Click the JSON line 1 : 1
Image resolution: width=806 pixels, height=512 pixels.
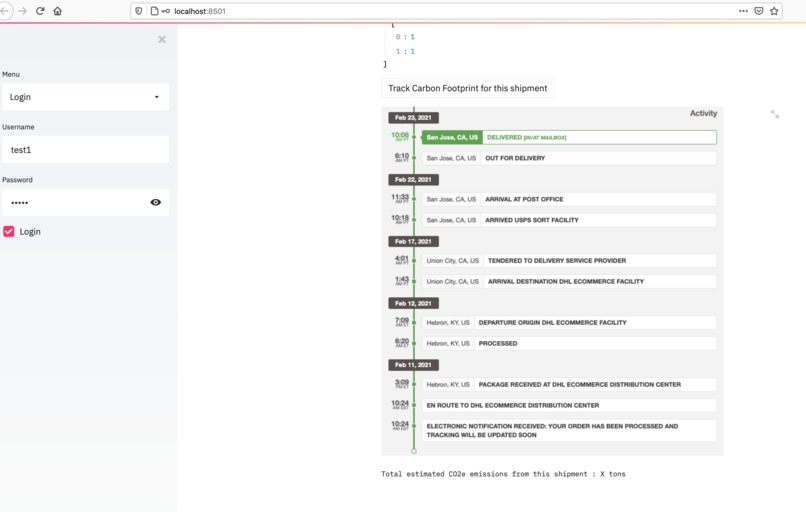[405, 51]
